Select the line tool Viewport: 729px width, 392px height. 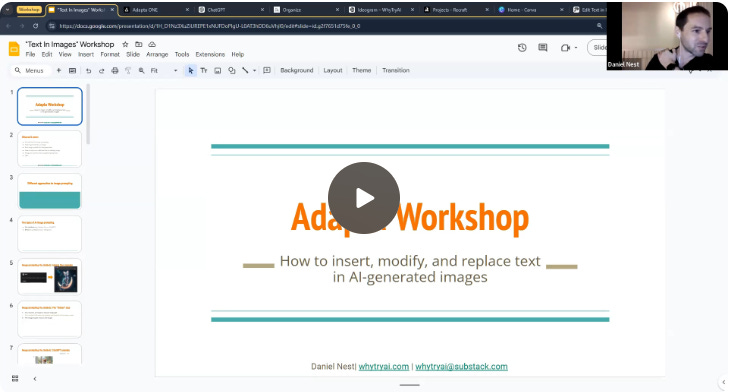click(x=245, y=71)
